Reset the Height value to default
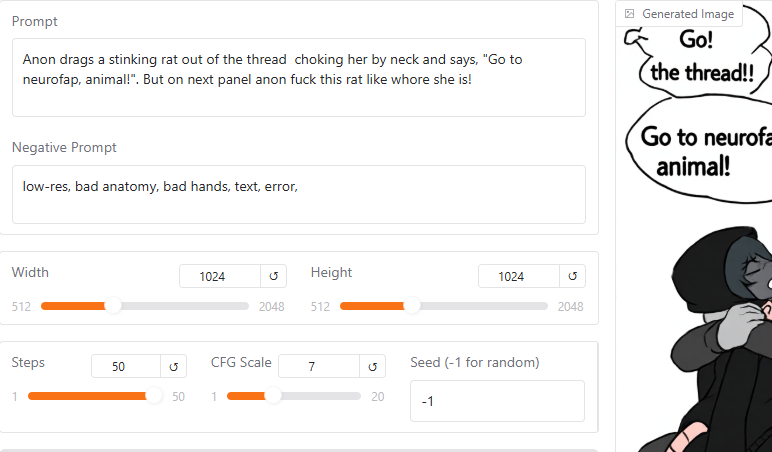Image resolution: width=772 pixels, height=452 pixels. pos(572,276)
